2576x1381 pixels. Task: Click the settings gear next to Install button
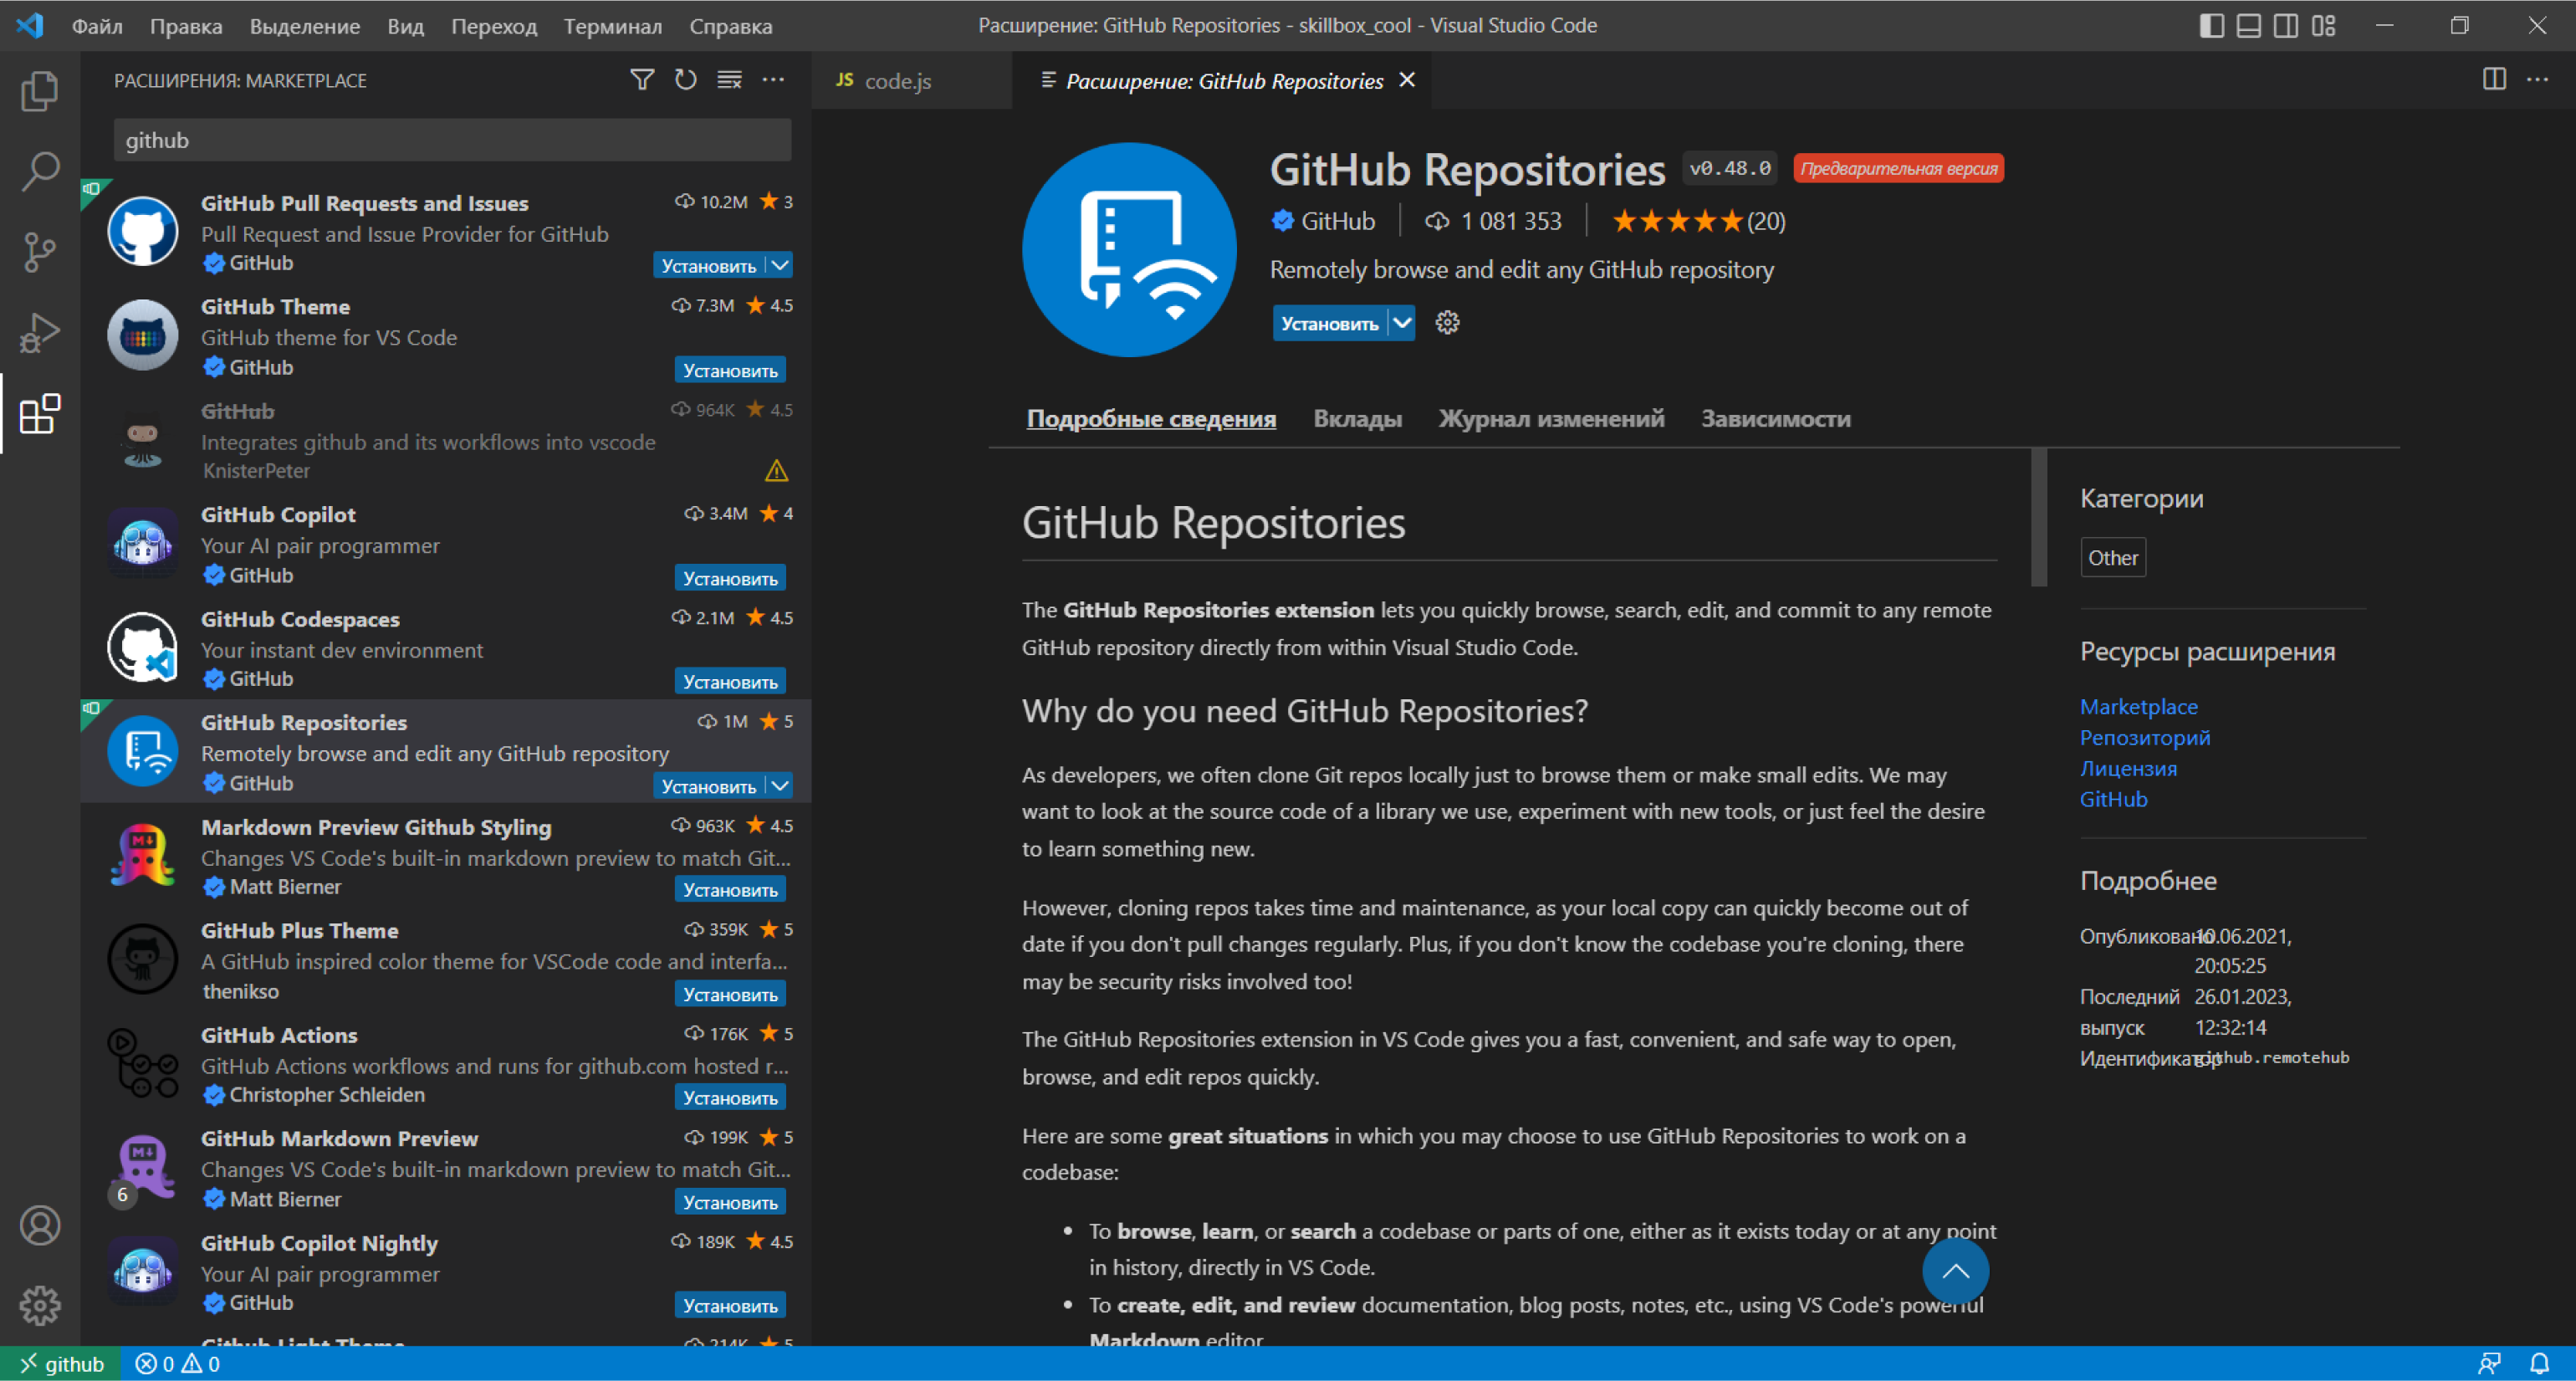point(1450,324)
